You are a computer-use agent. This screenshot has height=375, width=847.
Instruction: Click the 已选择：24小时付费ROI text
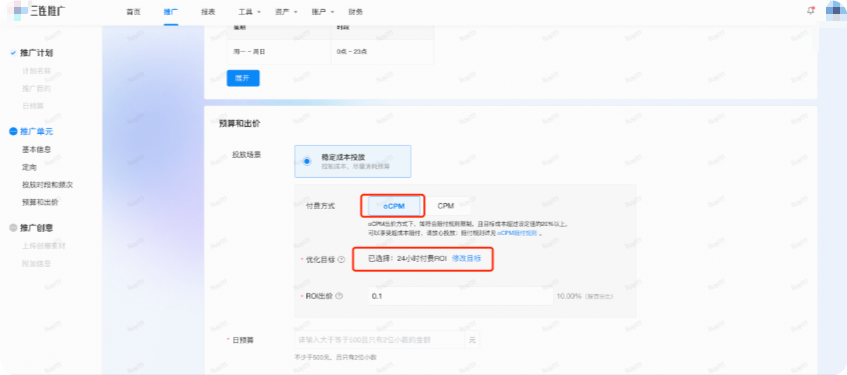tap(407, 259)
